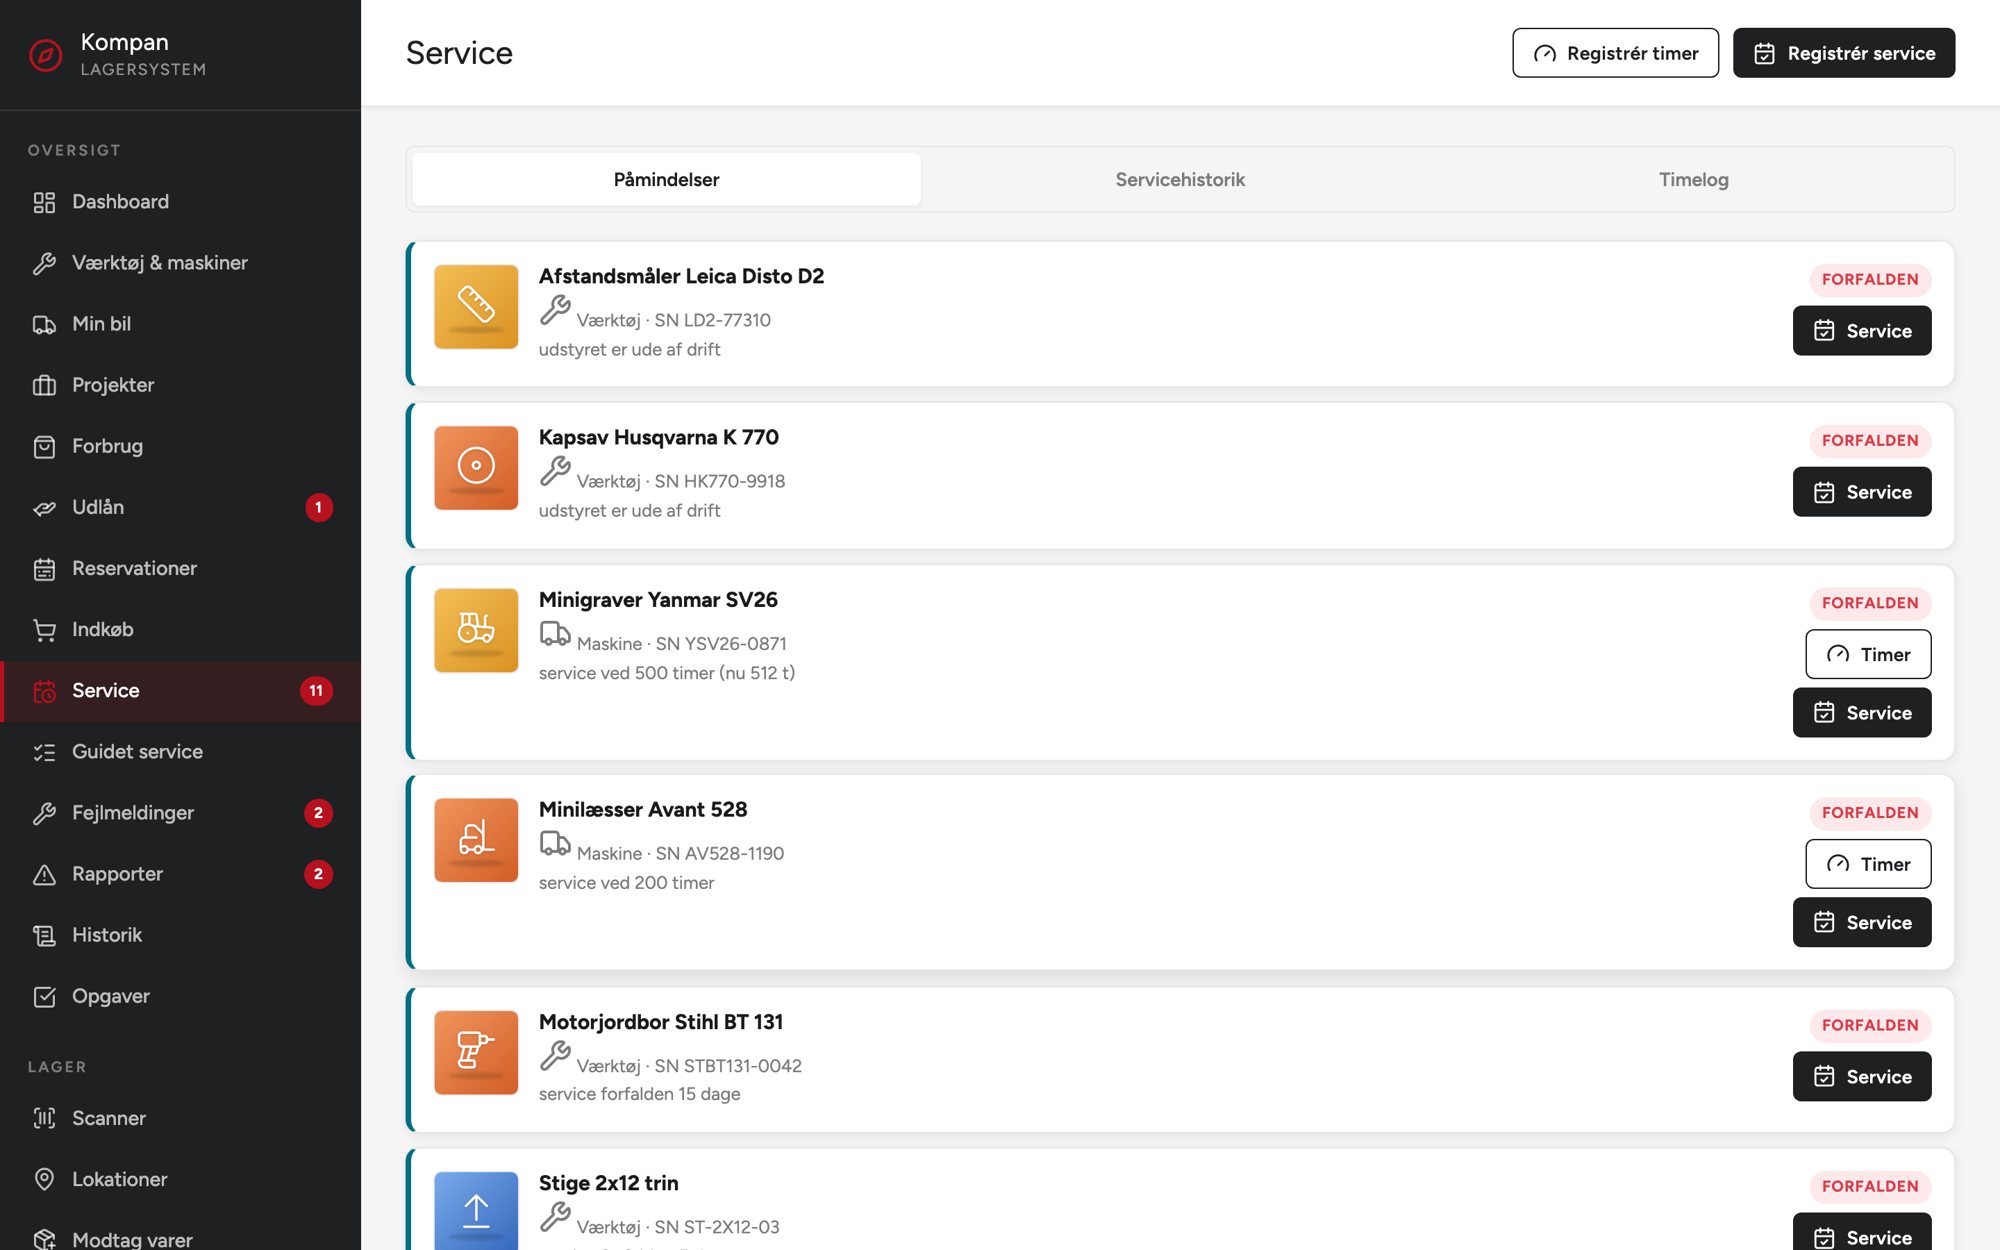Click the Kapsav Husqvarna K 770 thumbnail
This screenshot has height=1250, width=2000.
(476, 468)
